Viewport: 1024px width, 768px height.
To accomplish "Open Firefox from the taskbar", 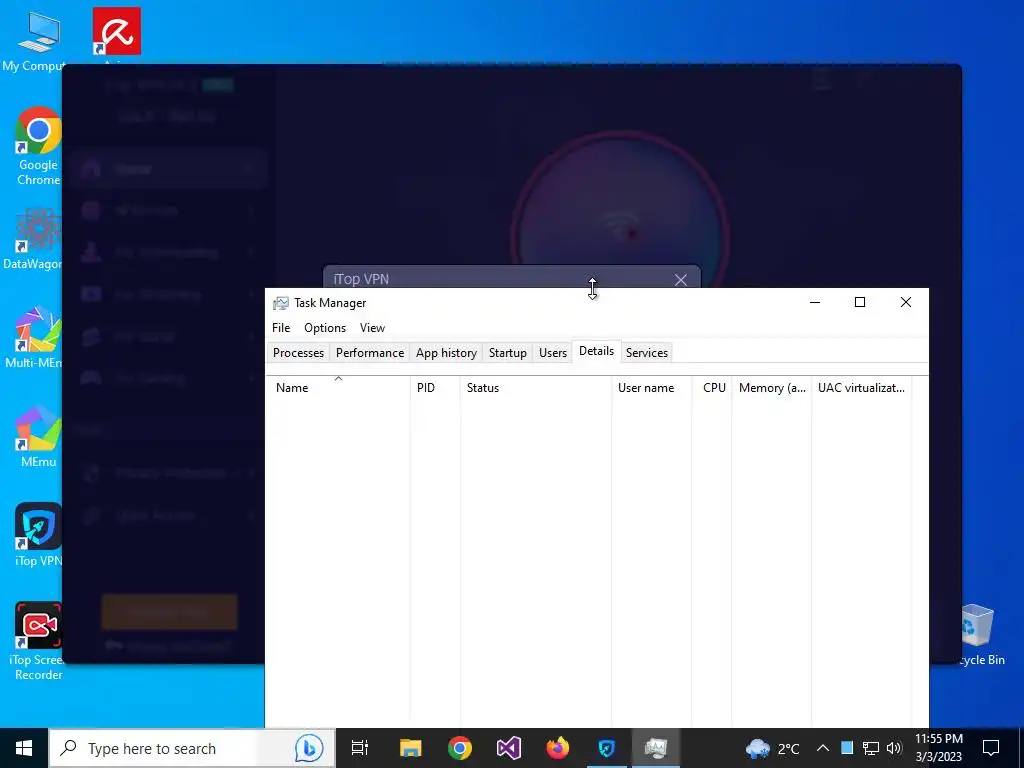I will [x=558, y=748].
